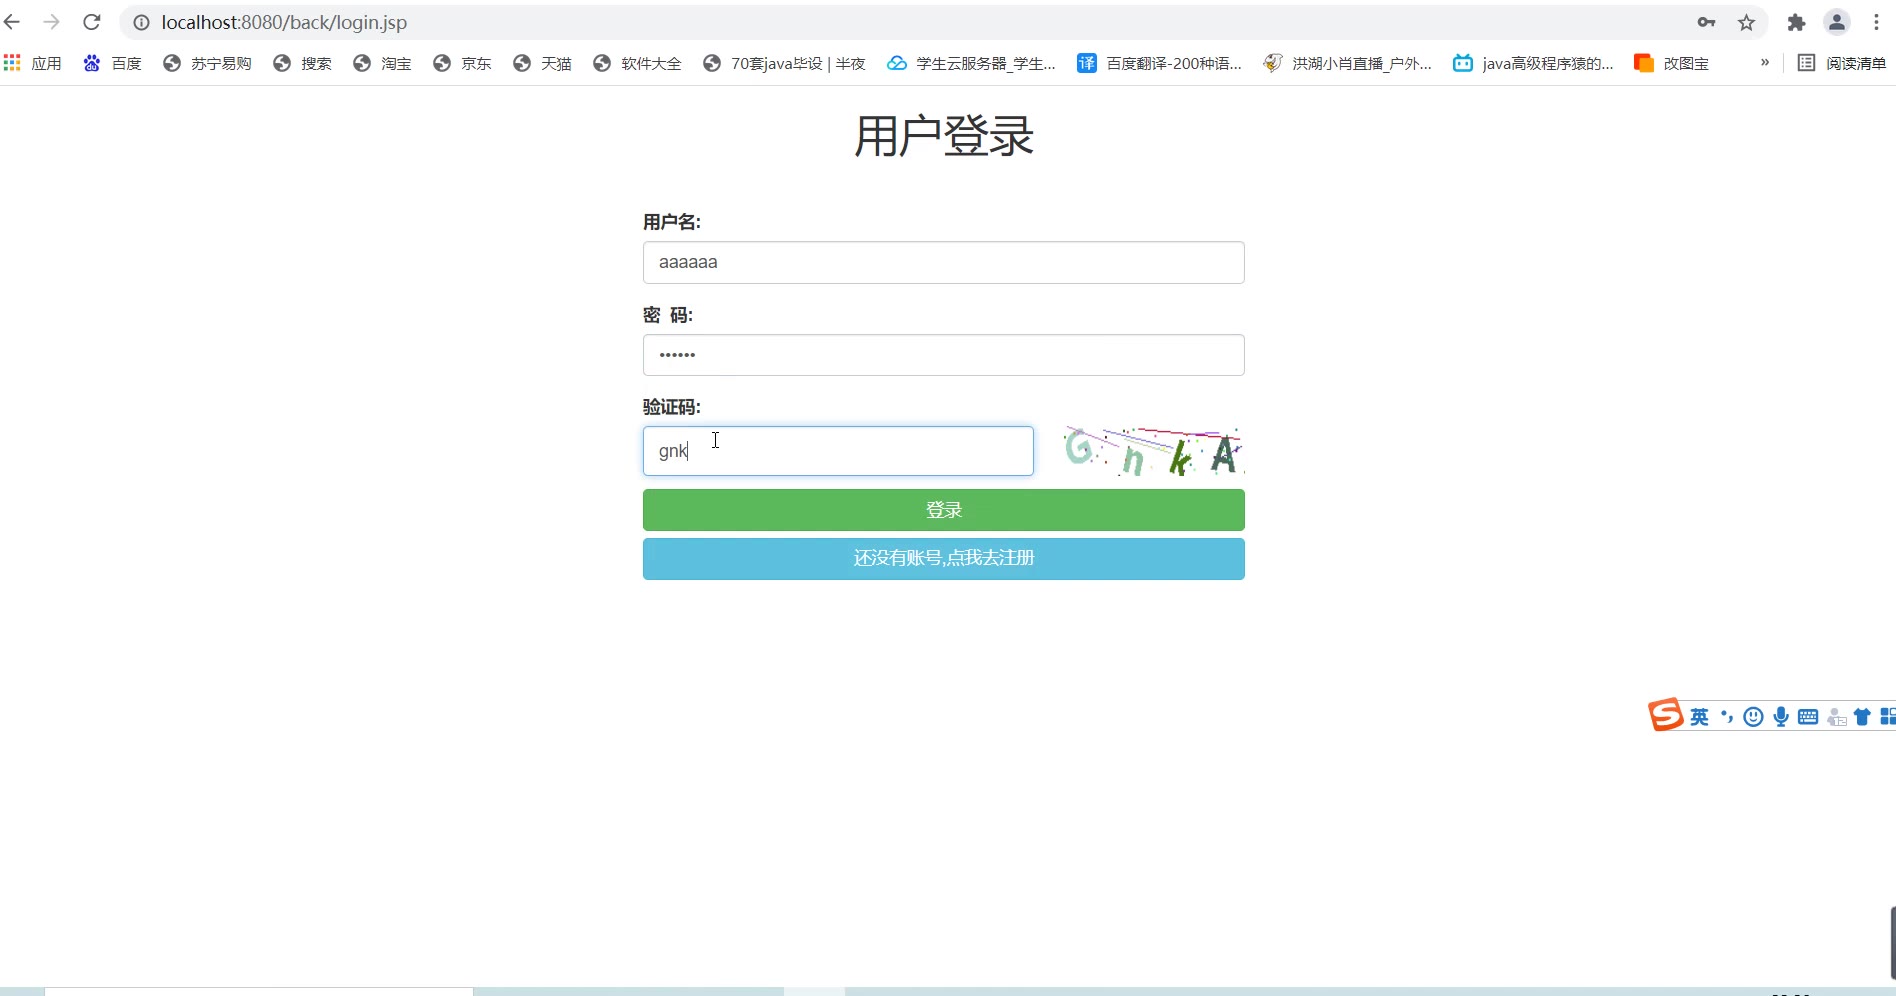This screenshot has height=996, width=1896.
Task: Open the 软件大全 bookmark
Action: (x=637, y=63)
